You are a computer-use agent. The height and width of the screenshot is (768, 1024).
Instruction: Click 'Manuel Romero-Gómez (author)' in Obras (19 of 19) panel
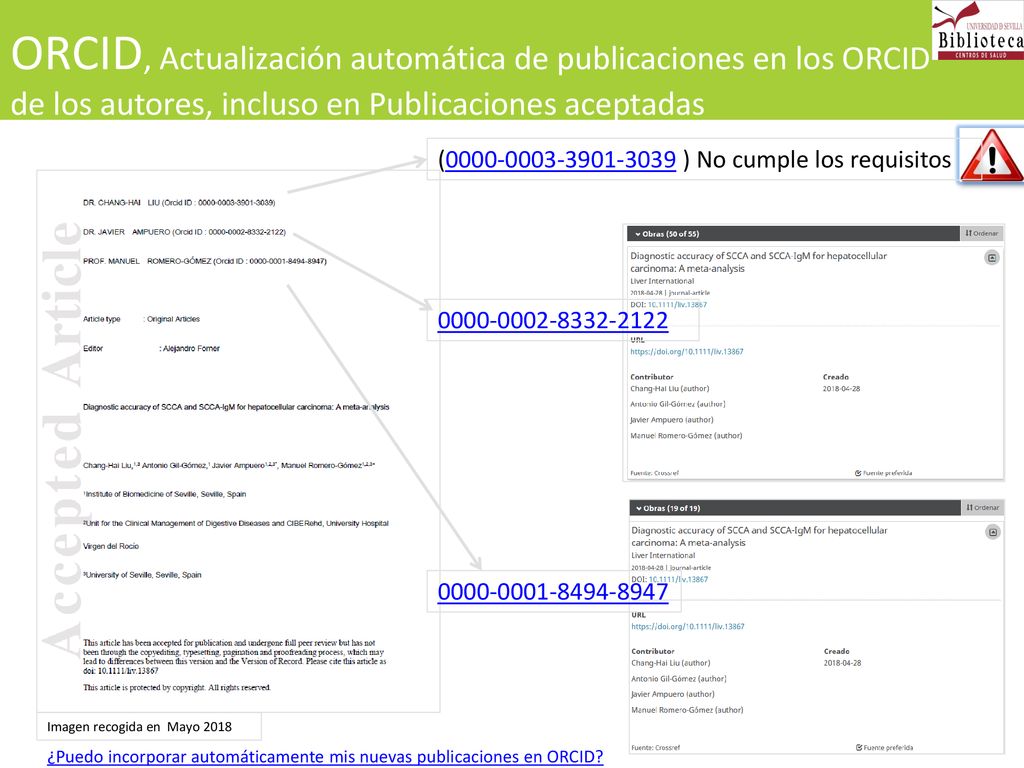(x=687, y=710)
